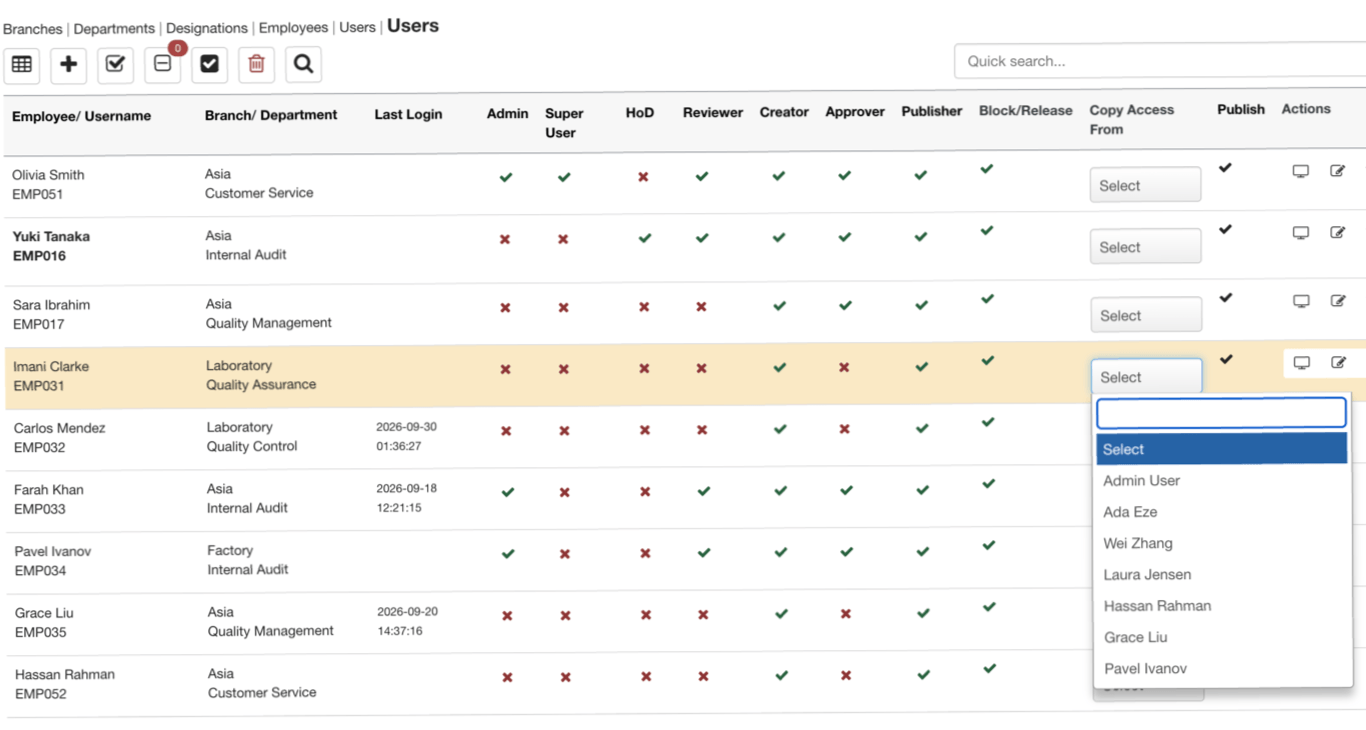Toggle Approver cross for Carlos Mendez
Screen dimensions: 1366x730
(x=845, y=430)
